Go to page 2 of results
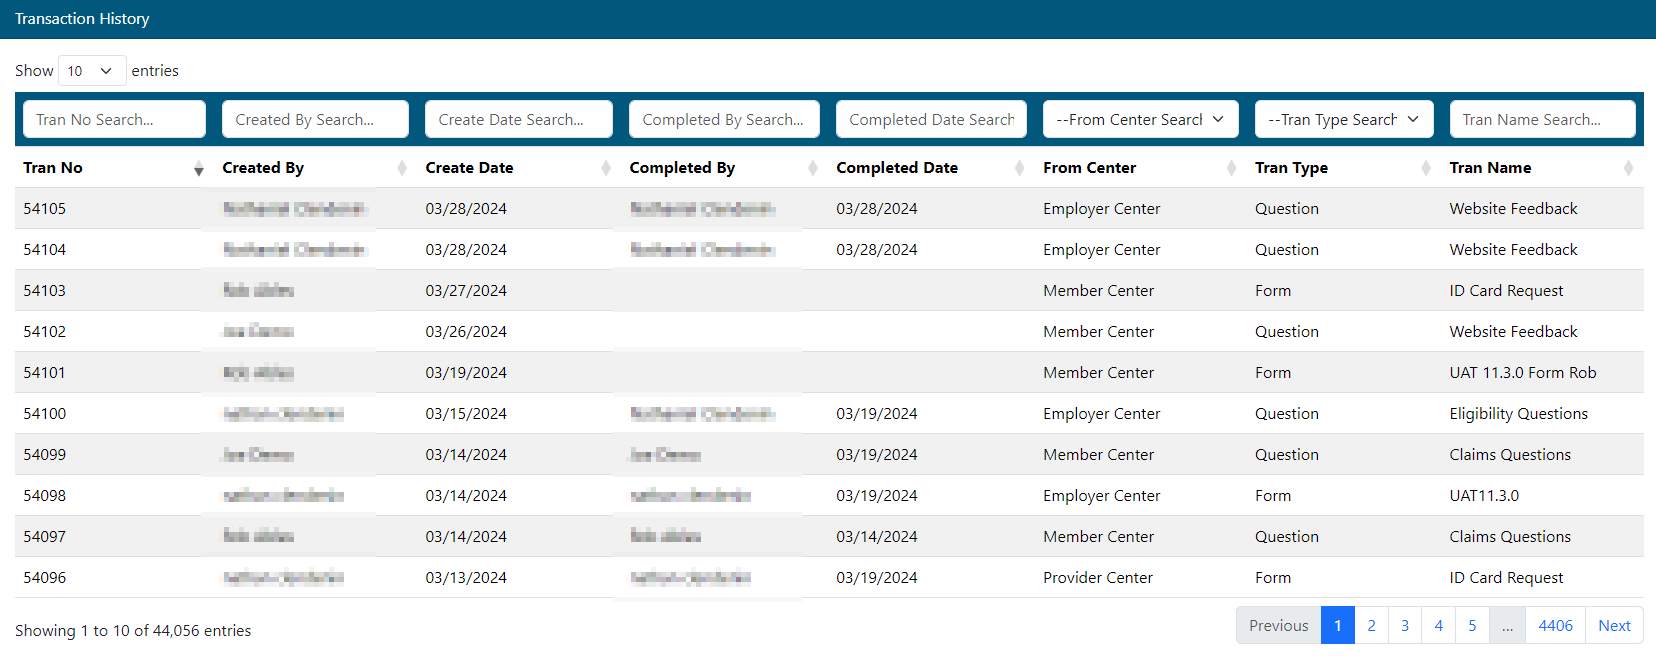The height and width of the screenshot is (656, 1656). (x=1371, y=626)
